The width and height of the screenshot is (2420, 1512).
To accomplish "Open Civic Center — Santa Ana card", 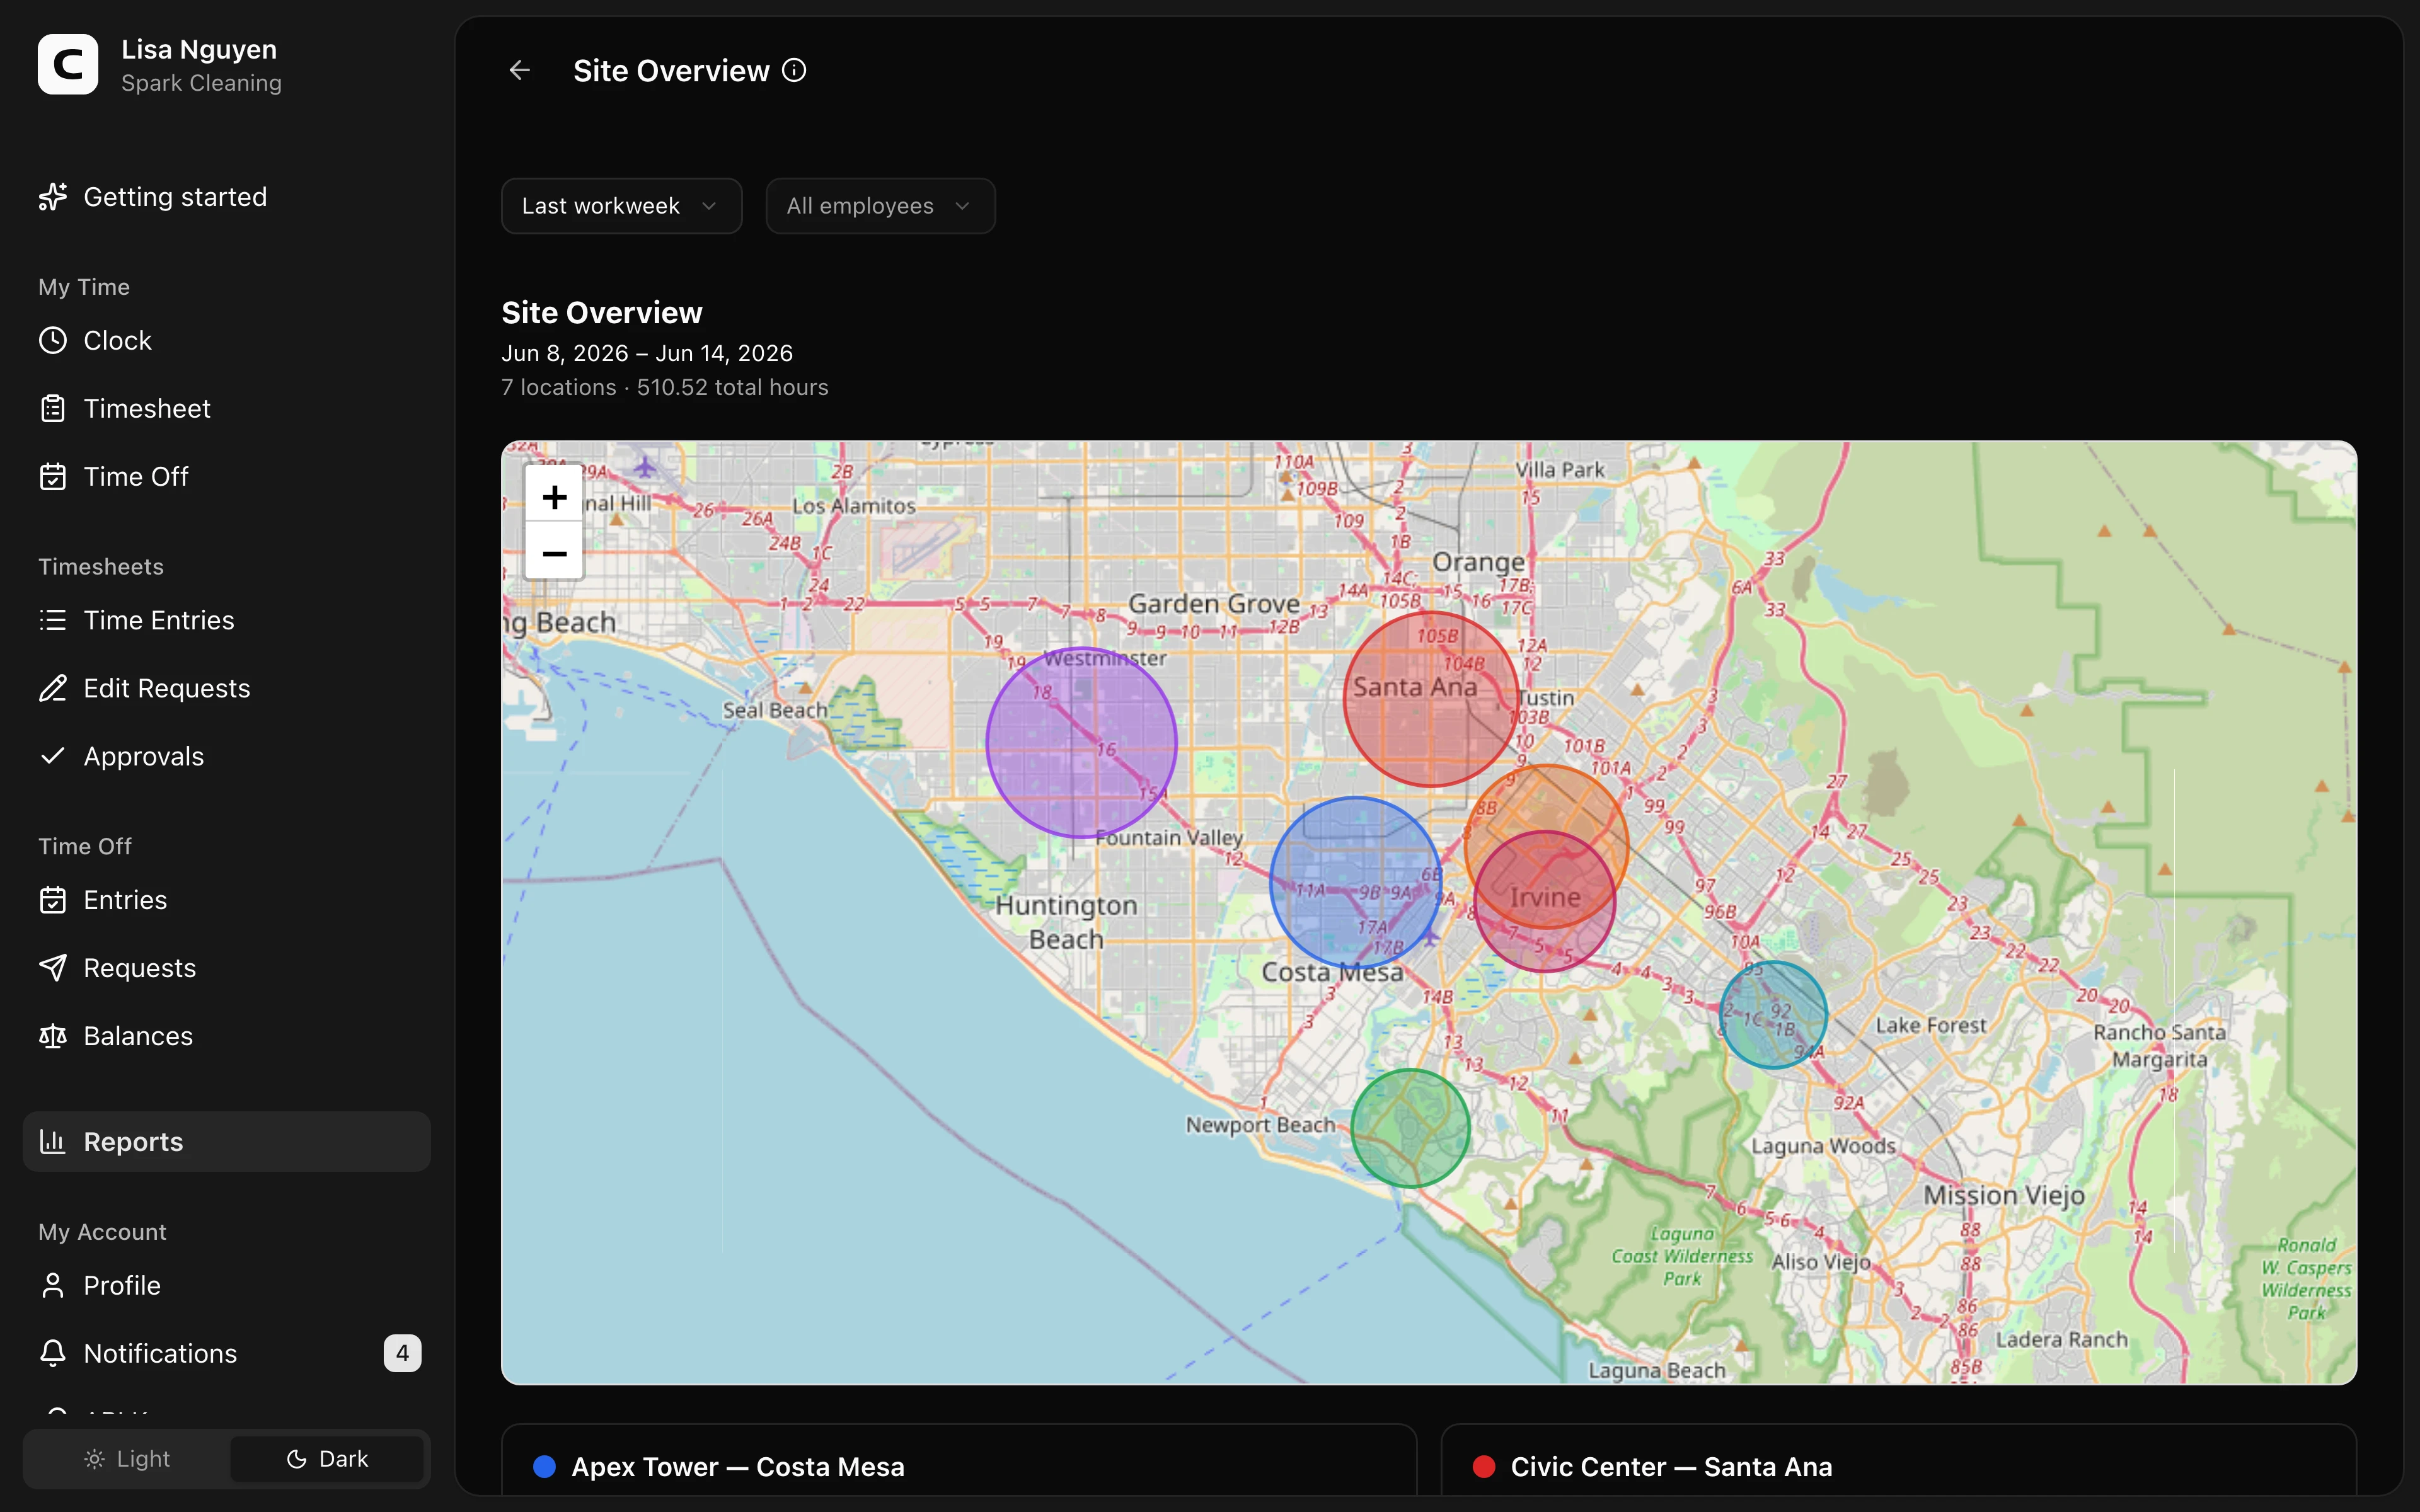I will click(1899, 1461).
